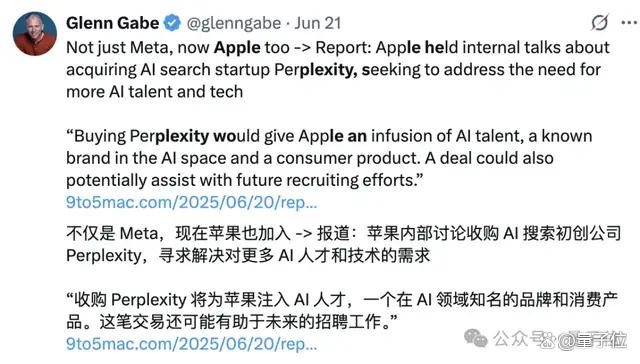Open the 9to5mac link under Chinese translation
Screen dimensions: 640x364
pos(191,344)
